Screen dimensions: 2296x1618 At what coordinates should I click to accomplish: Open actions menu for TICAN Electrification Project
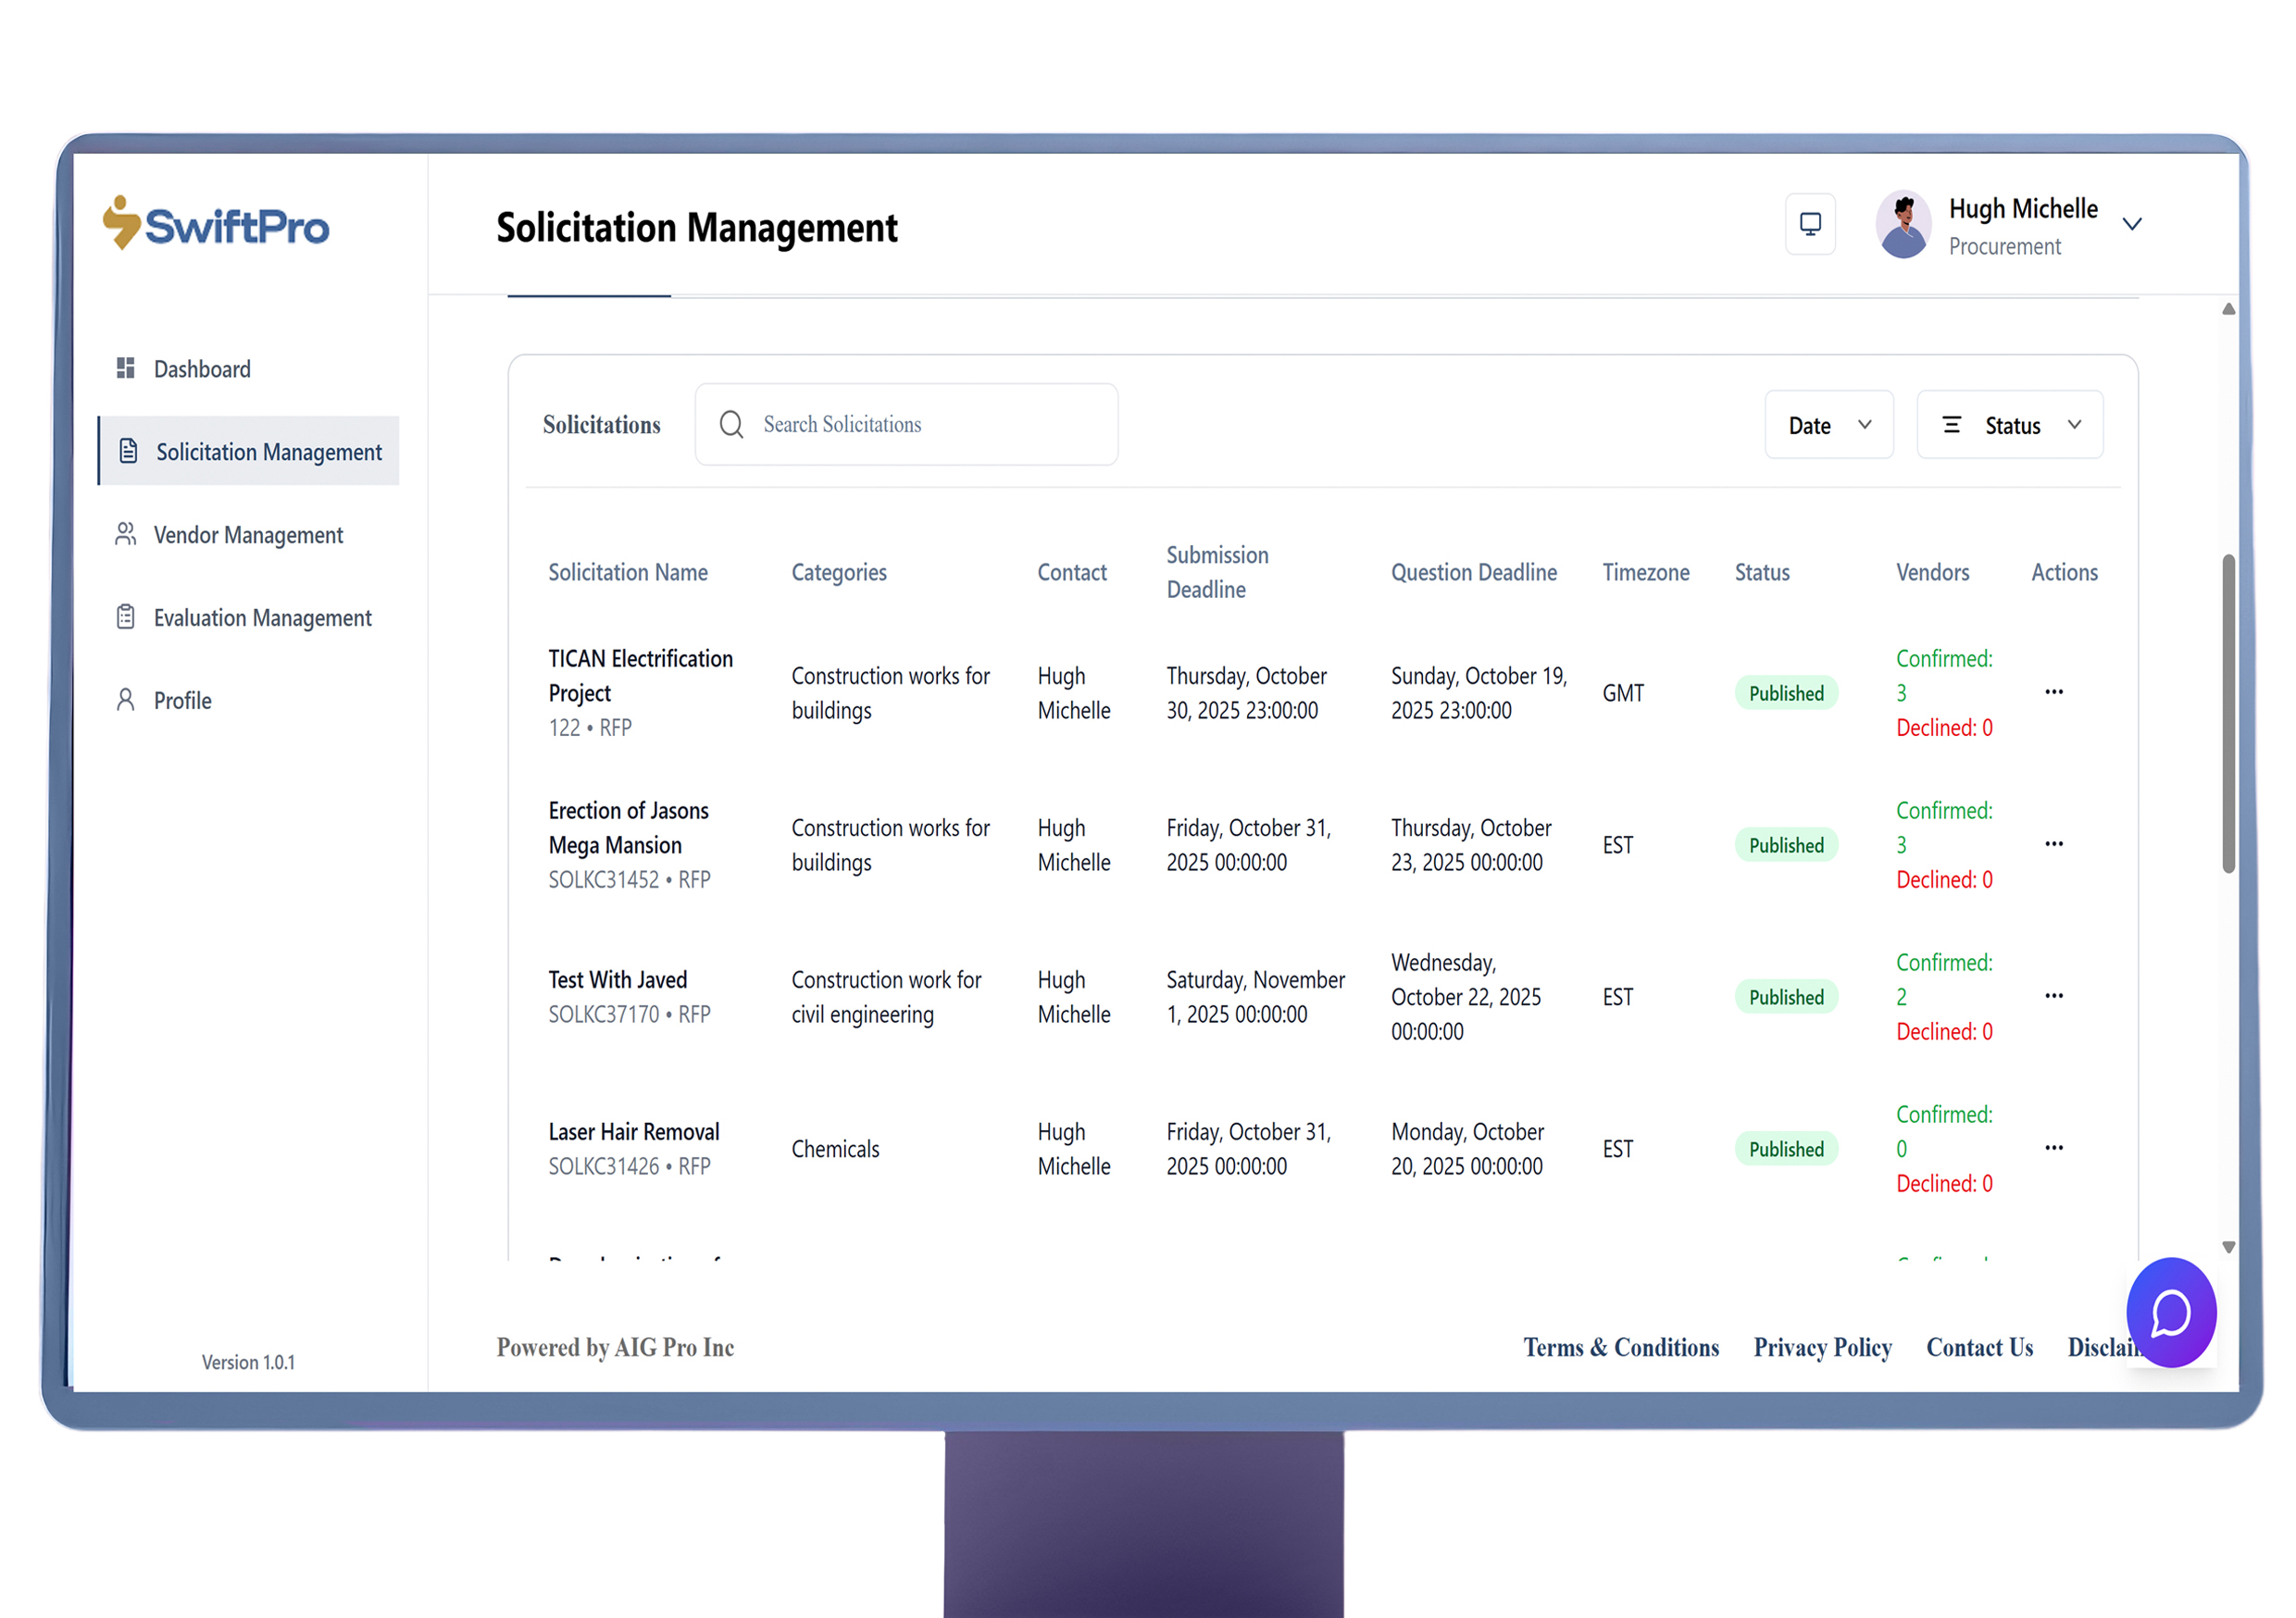[x=2053, y=692]
